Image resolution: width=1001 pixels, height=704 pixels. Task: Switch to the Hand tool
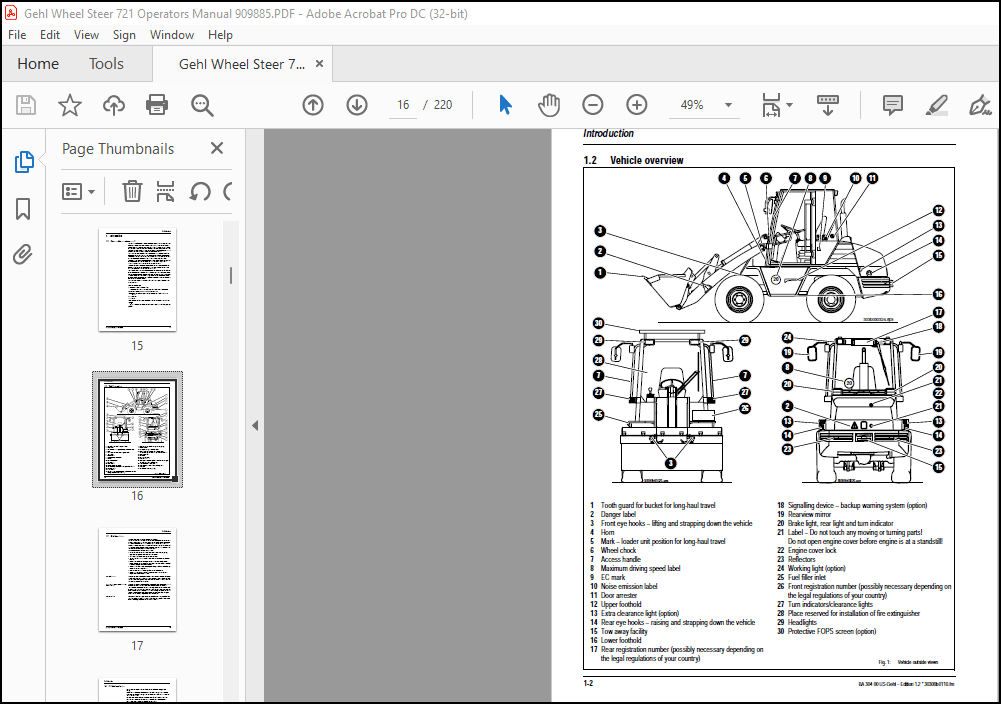[549, 104]
